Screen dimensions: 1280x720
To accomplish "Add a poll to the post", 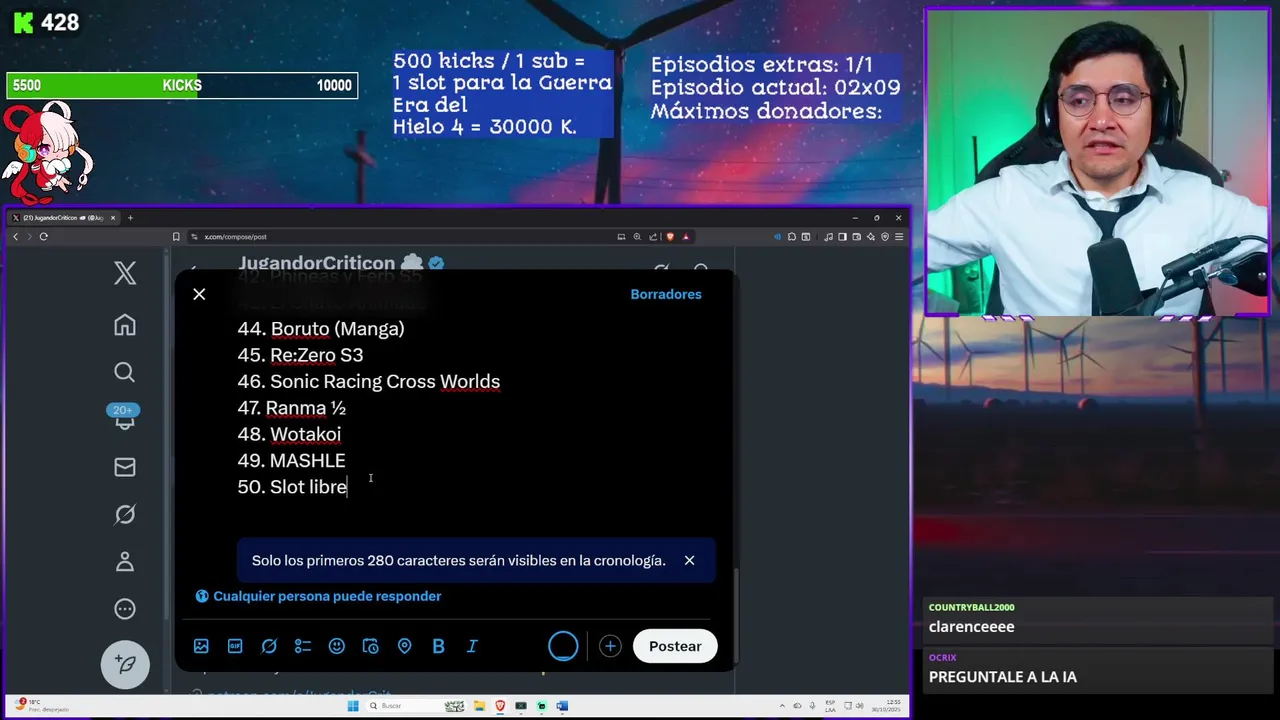I will (x=303, y=646).
